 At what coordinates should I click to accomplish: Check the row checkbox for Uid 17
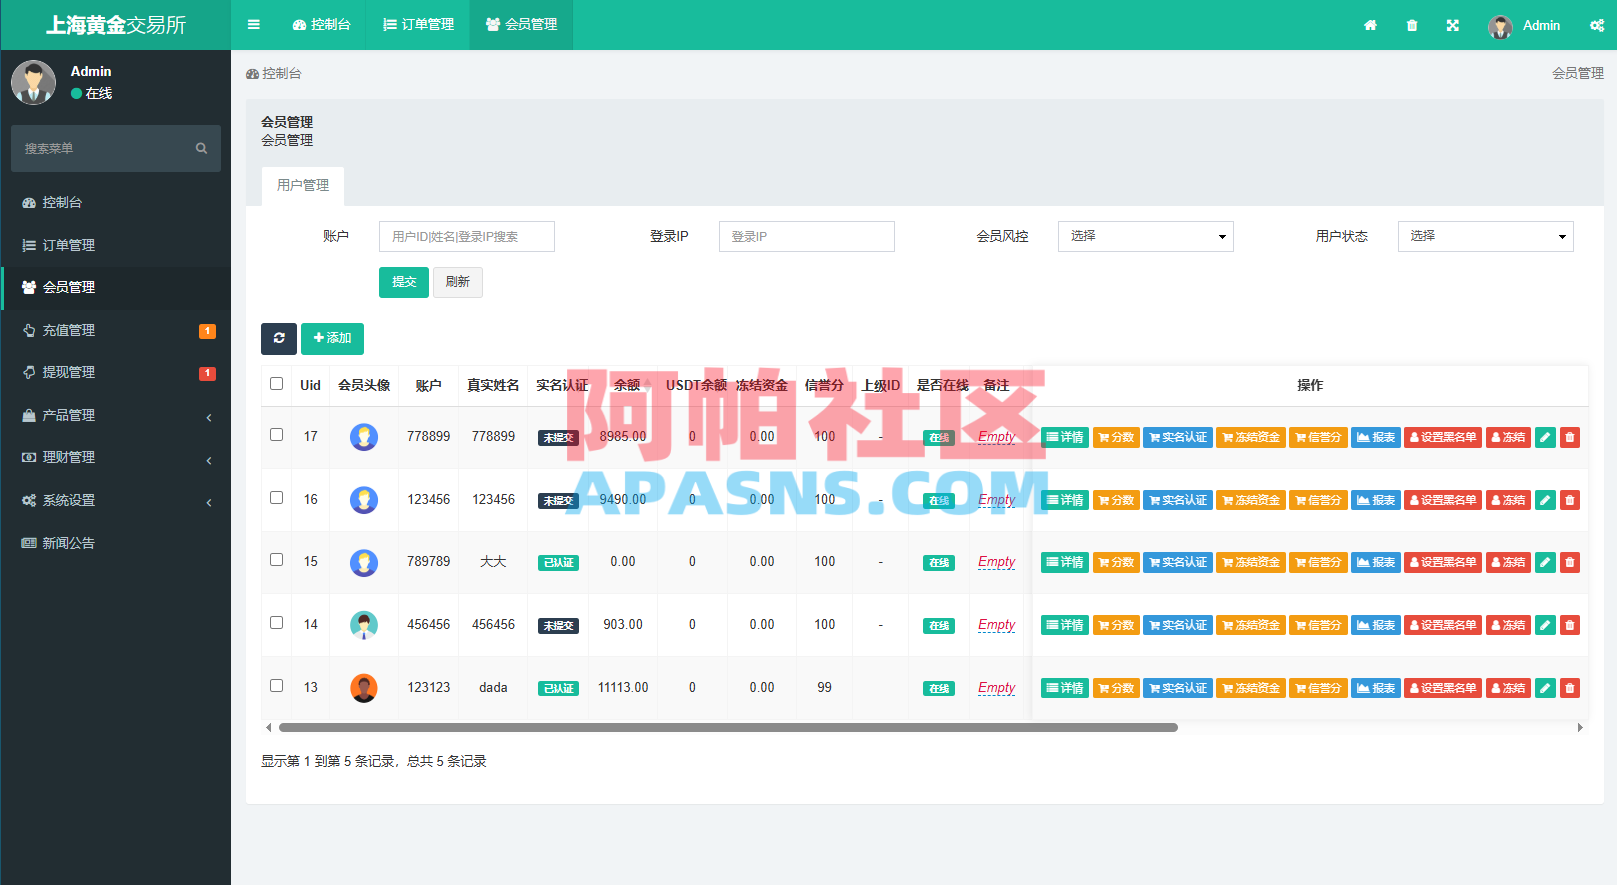pyautogui.click(x=277, y=435)
